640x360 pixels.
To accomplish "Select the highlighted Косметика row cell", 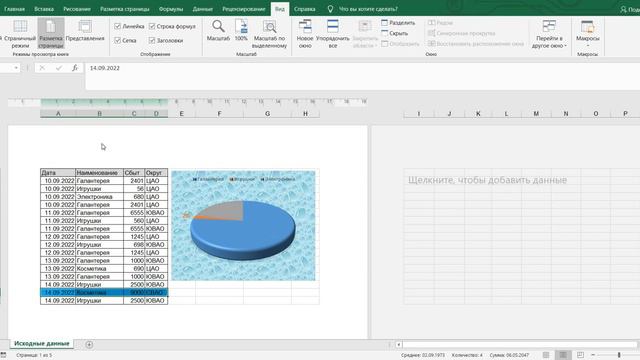I will pos(99,293).
